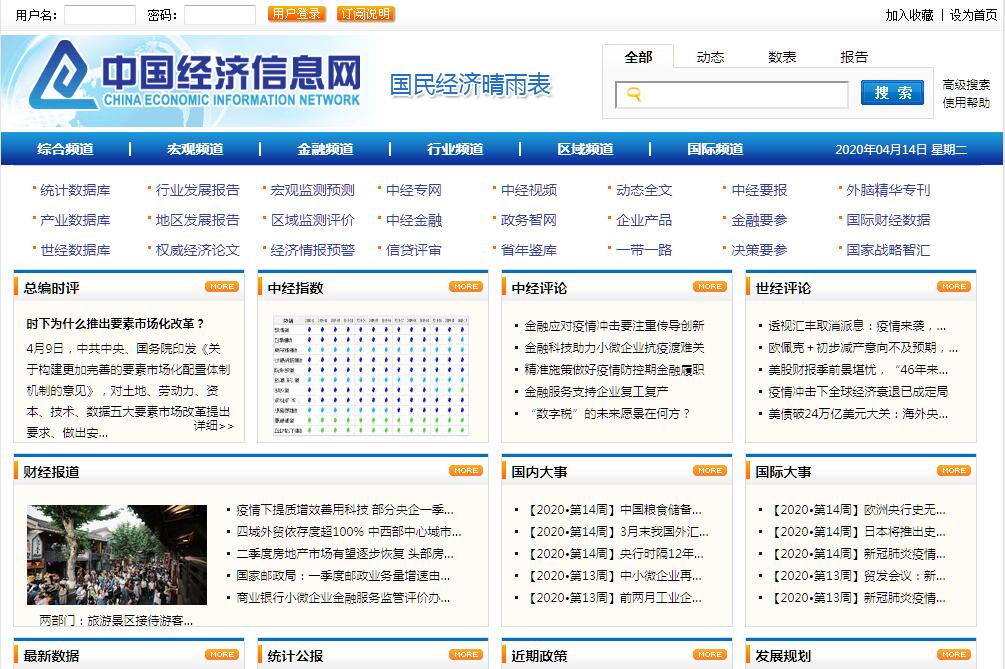The width and height of the screenshot is (1005, 669).
Task: Click the 用户登录 login button
Action: (297, 14)
